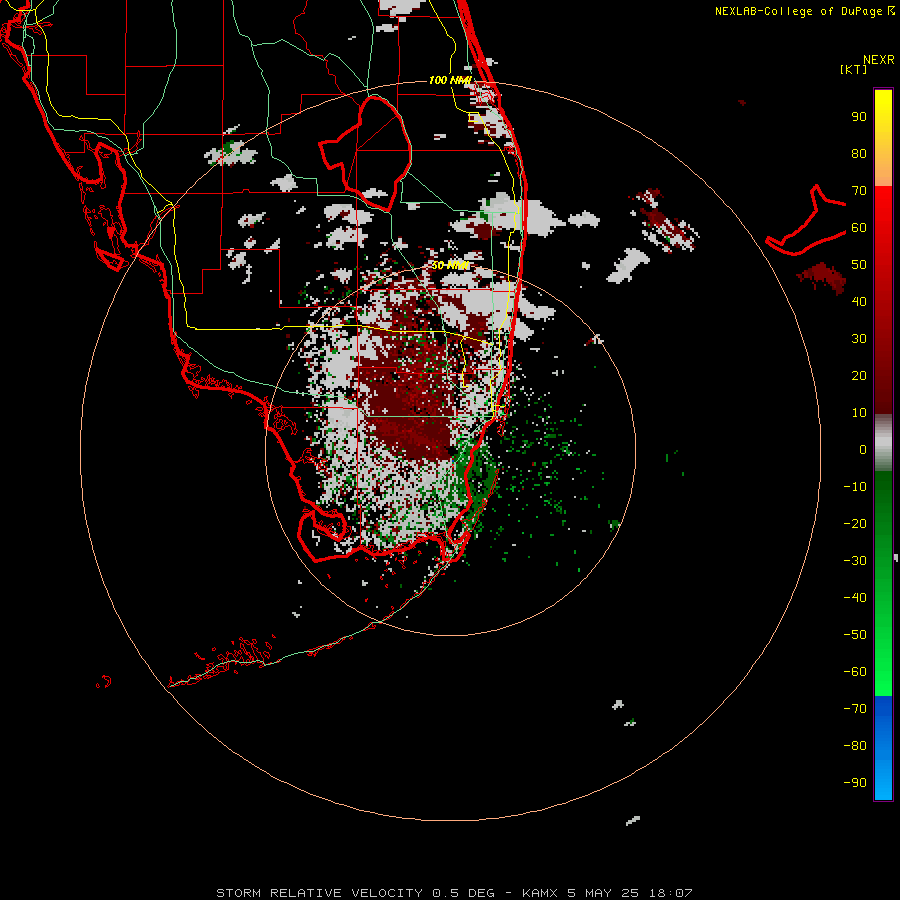The height and width of the screenshot is (900, 900).
Task: Click the positive 30 scale value
Action: [x=859, y=339]
